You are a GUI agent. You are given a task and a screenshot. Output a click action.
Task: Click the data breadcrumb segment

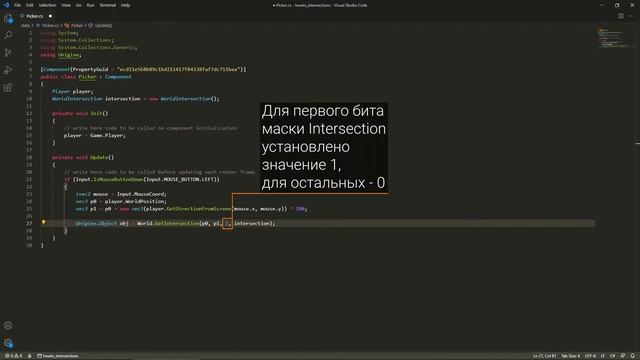(25, 25)
